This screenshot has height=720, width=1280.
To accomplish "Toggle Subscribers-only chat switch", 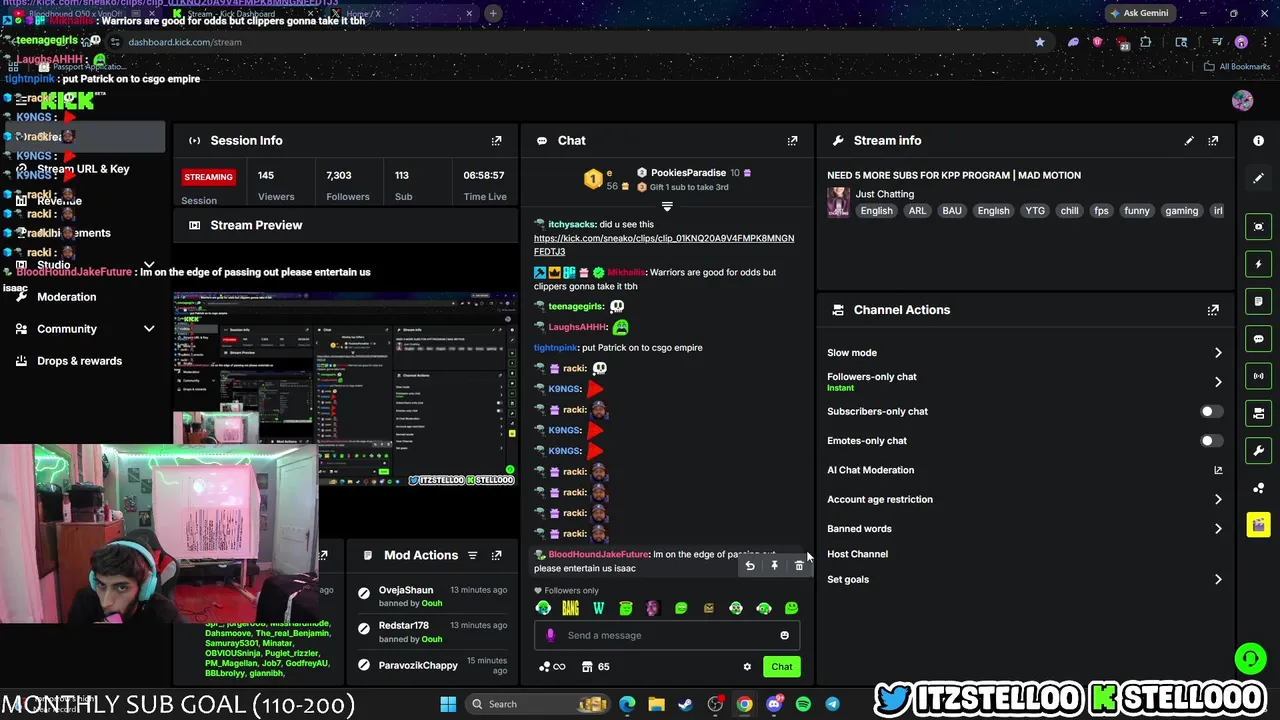I will pyautogui.click(x=1210, y=412).
